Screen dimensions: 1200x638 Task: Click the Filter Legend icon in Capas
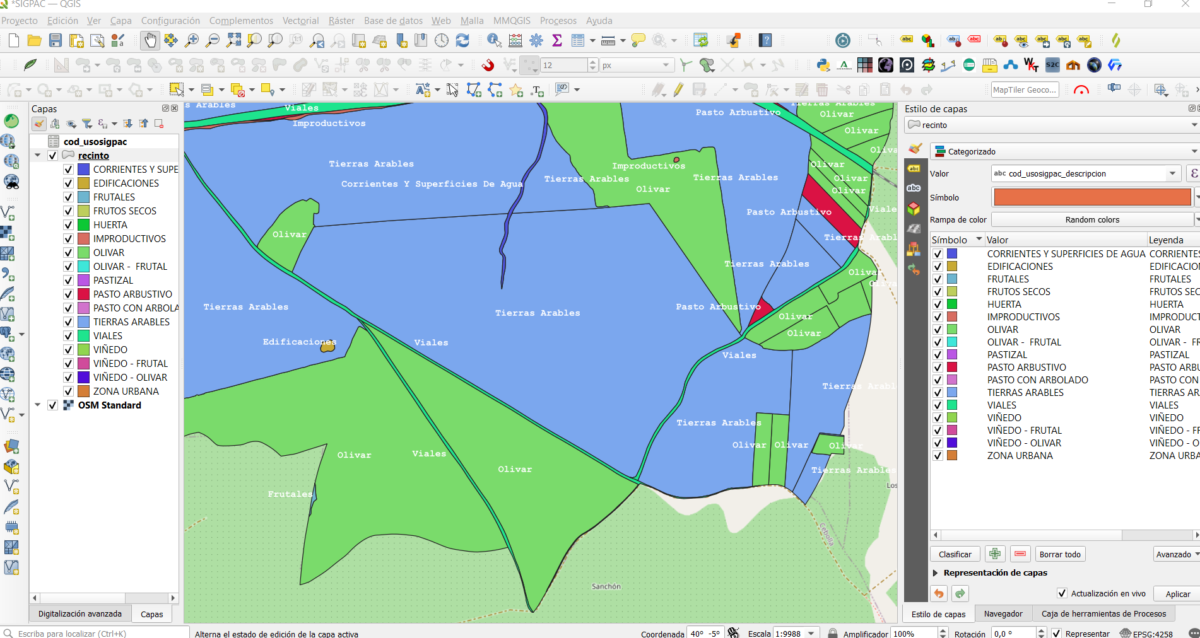click(87, 123)
